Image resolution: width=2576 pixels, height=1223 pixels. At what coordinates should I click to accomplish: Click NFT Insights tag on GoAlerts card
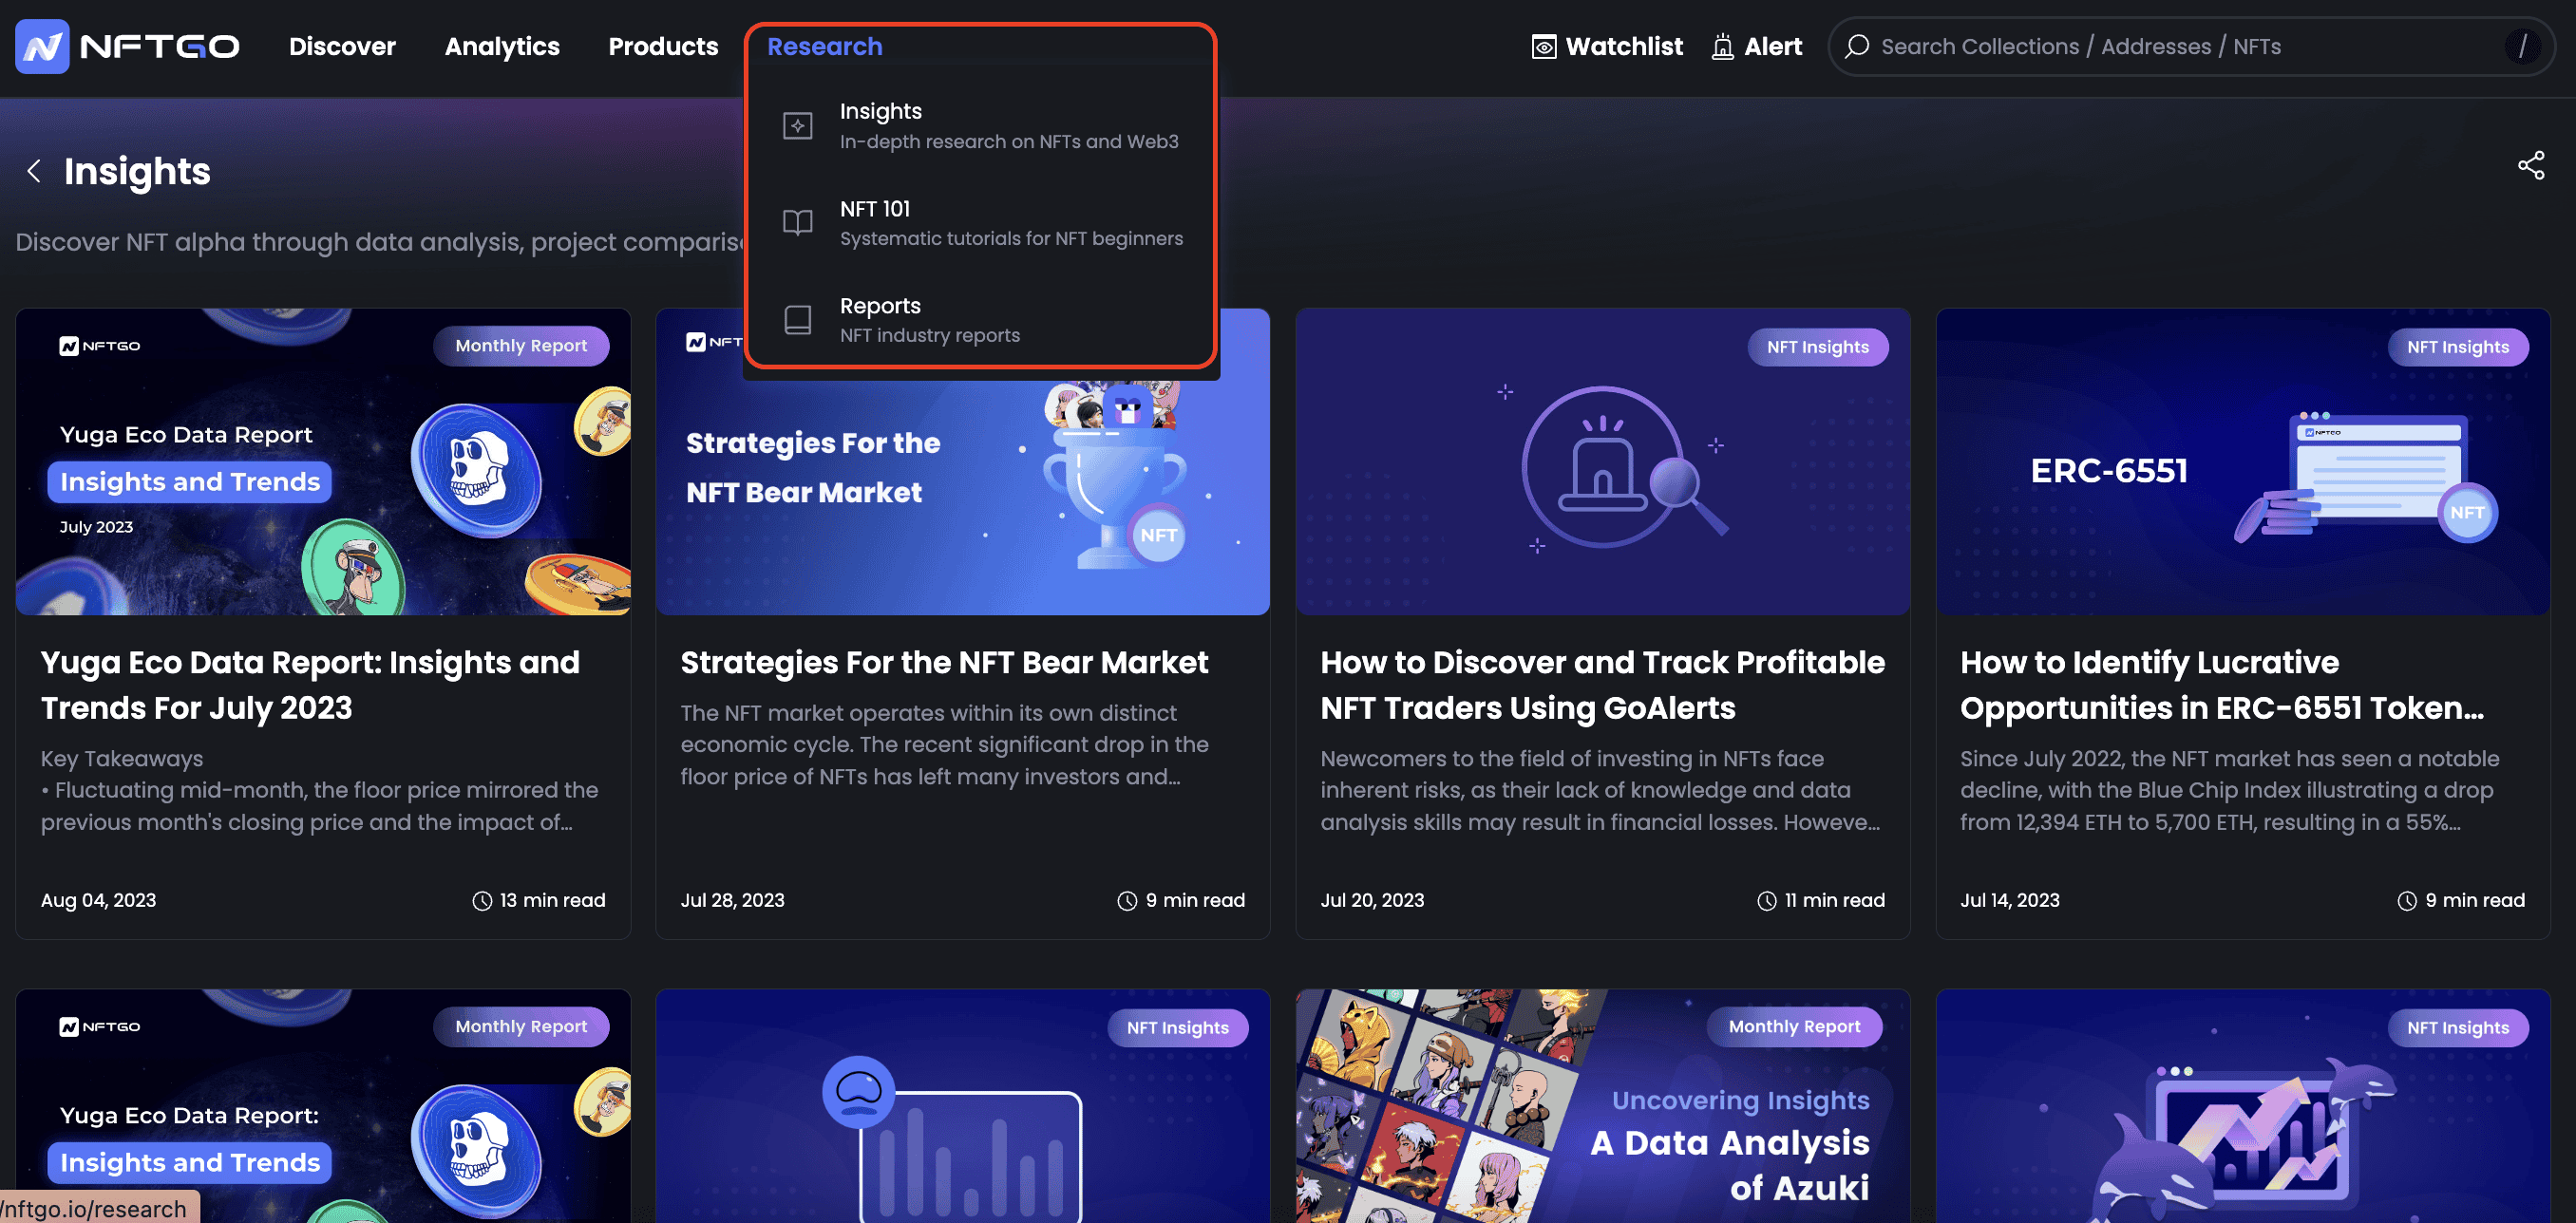click(1817, 346)
